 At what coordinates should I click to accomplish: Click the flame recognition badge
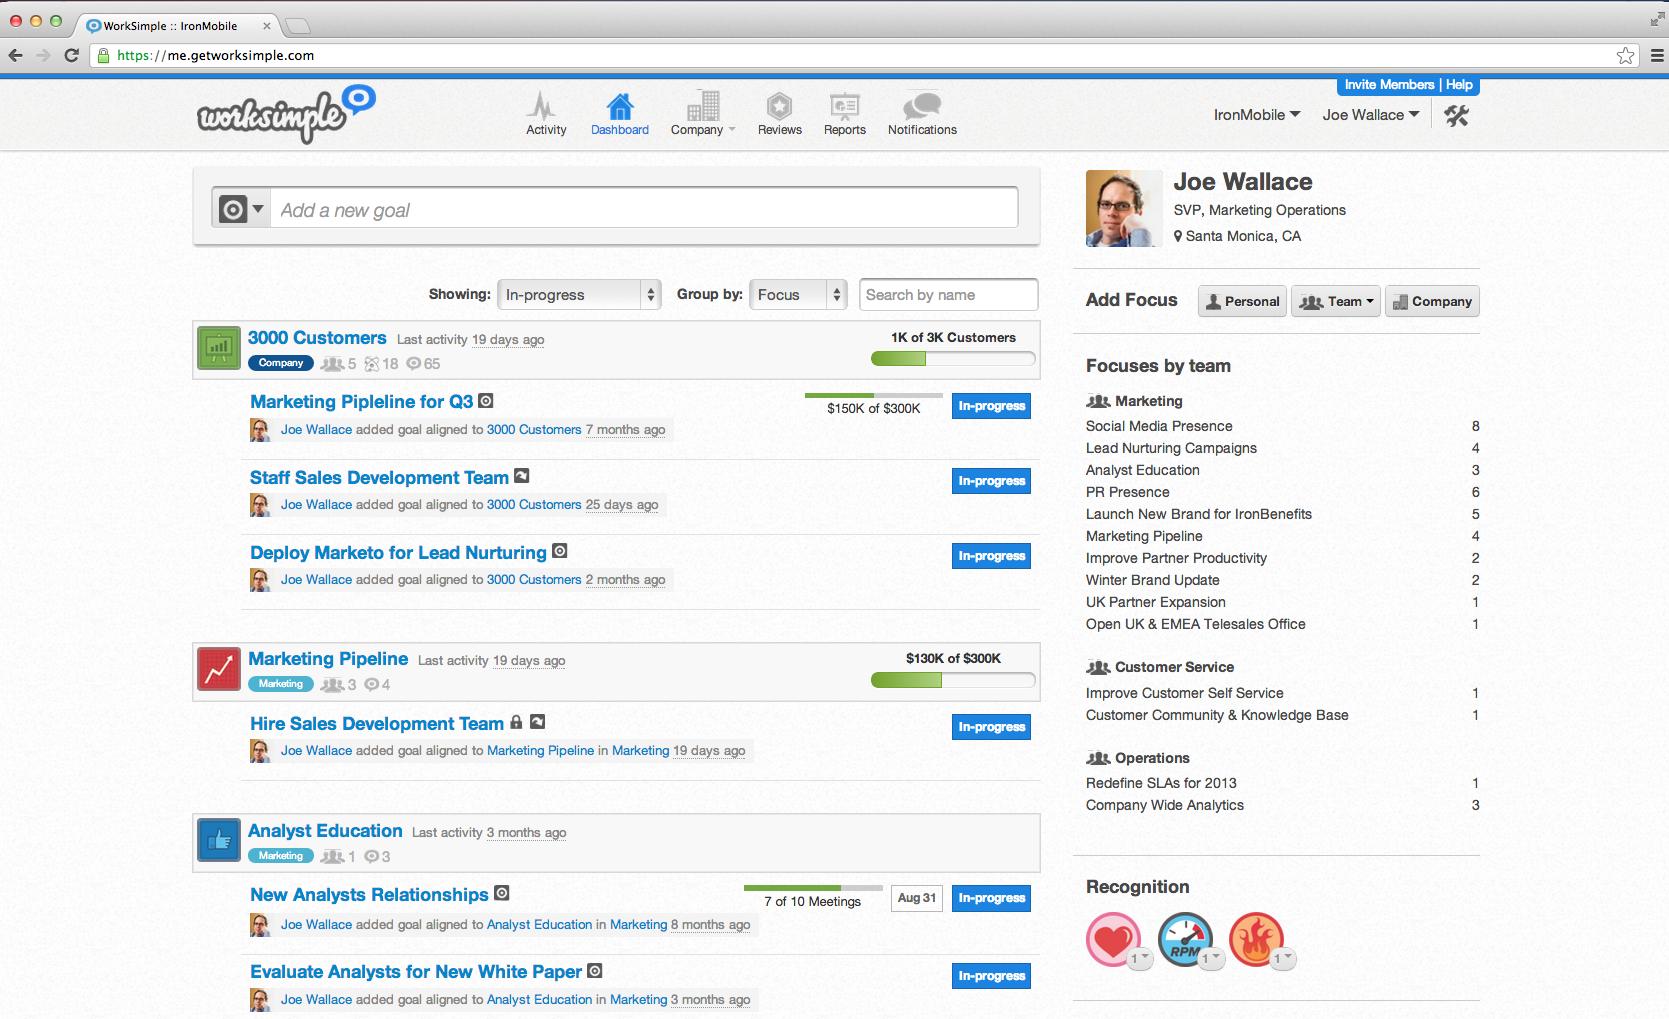coord(1256,940)
